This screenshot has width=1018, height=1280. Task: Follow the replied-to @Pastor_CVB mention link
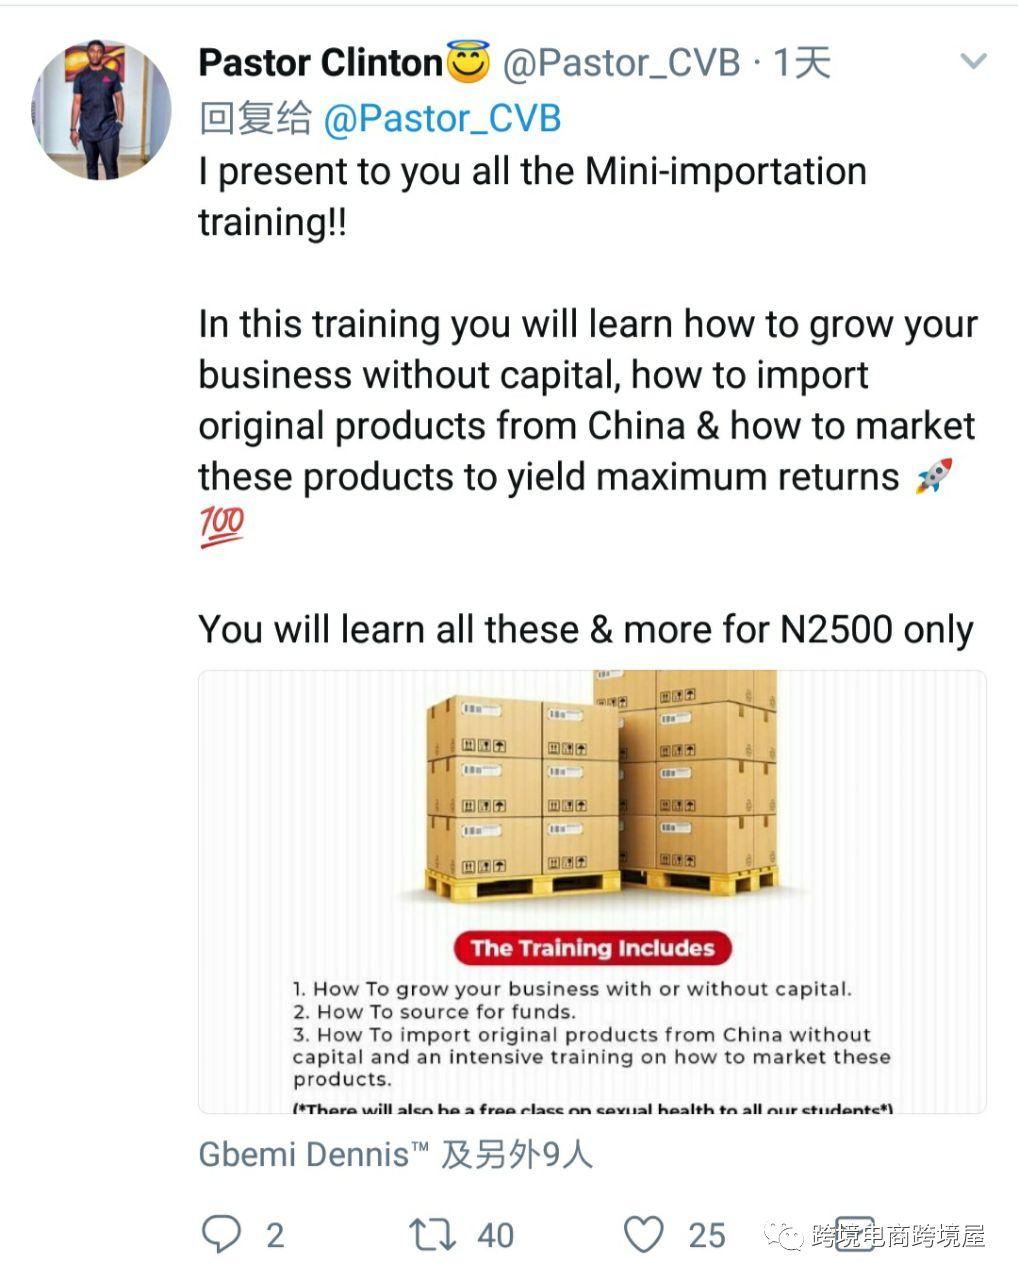[x=442, y=118]
